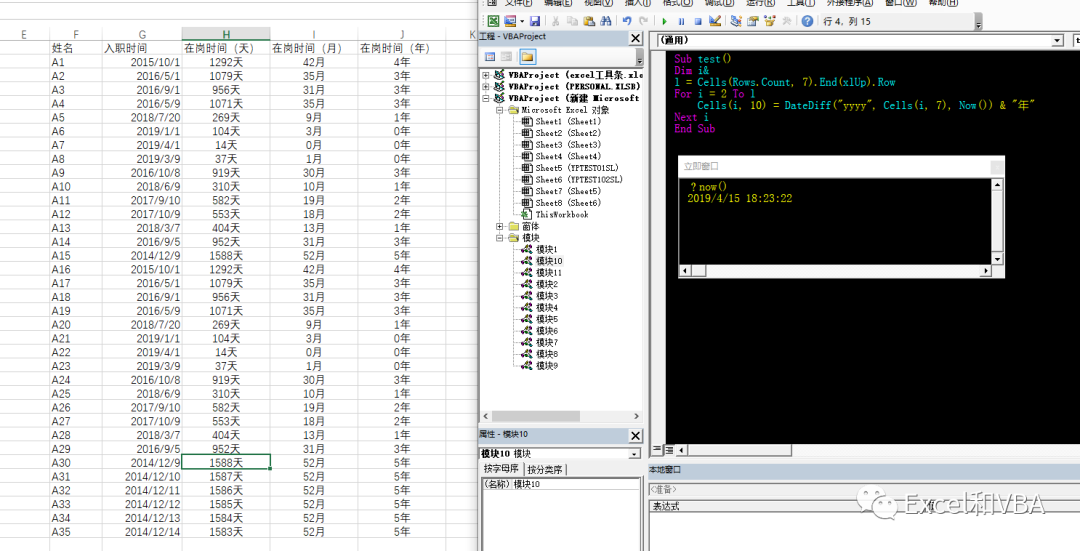Click the 2014/12/14 date cell
Screen dimensions: 1080x551
142,532
